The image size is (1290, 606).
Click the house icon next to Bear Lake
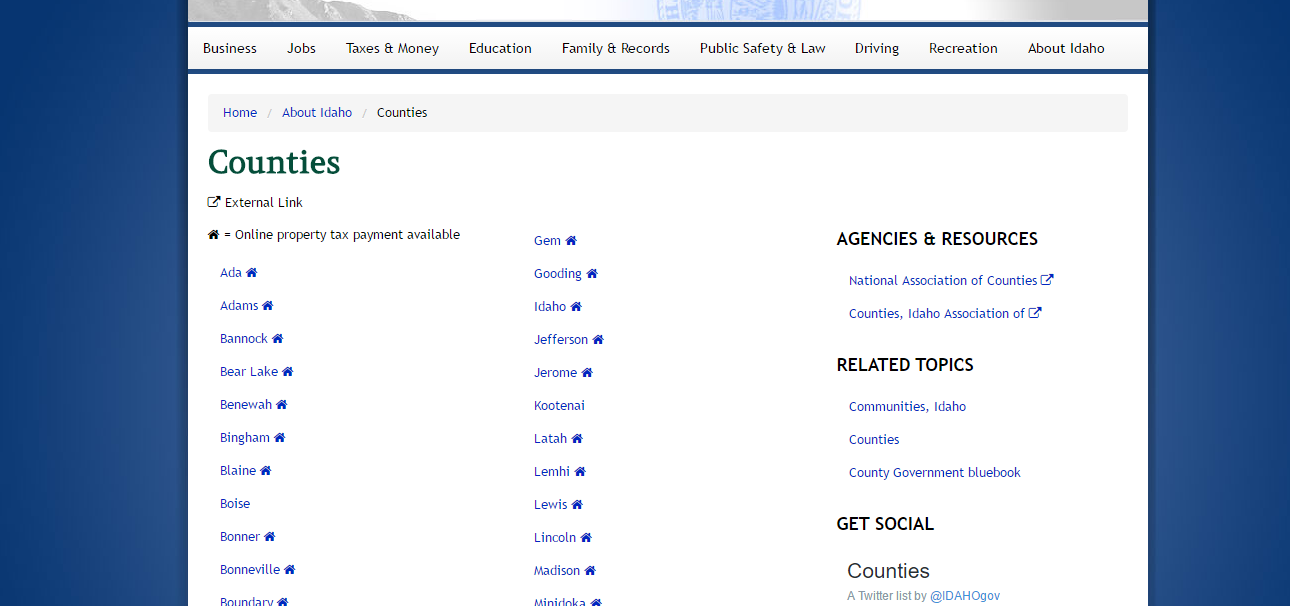pos(288,372)
